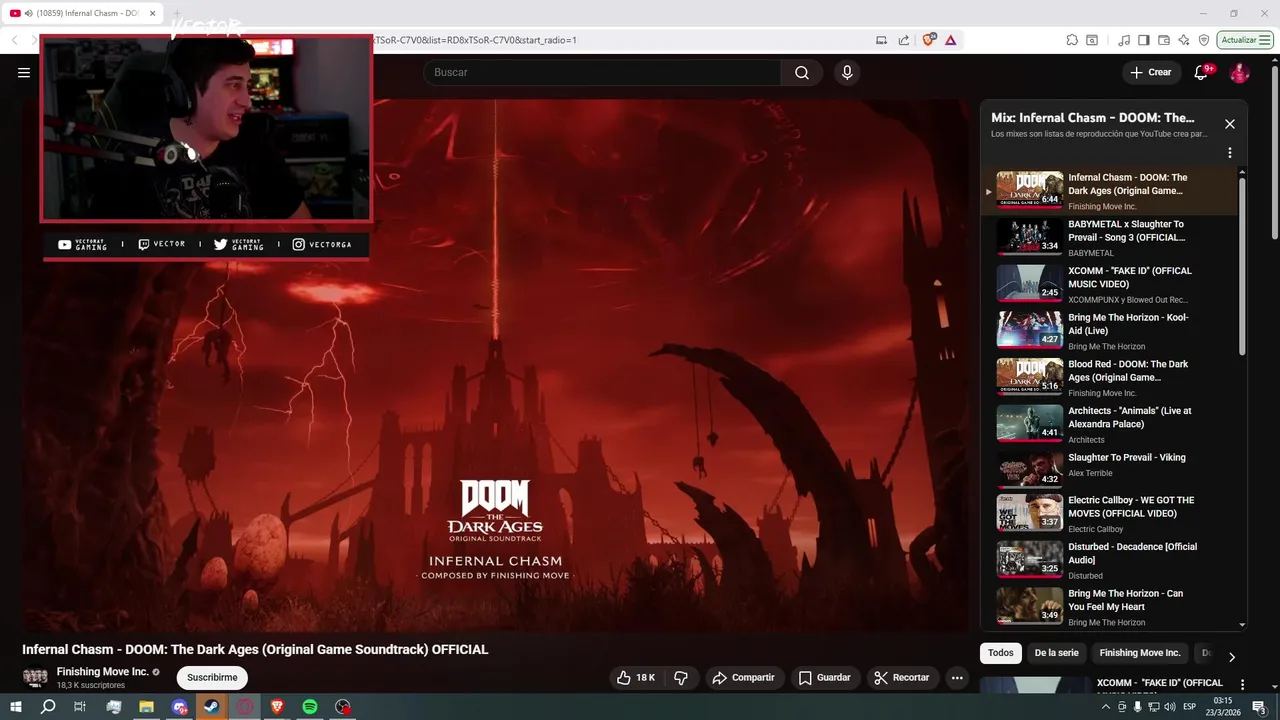
Task: Open the Finishing Move Inc. channel link
Action: click(x=103, y=672)
